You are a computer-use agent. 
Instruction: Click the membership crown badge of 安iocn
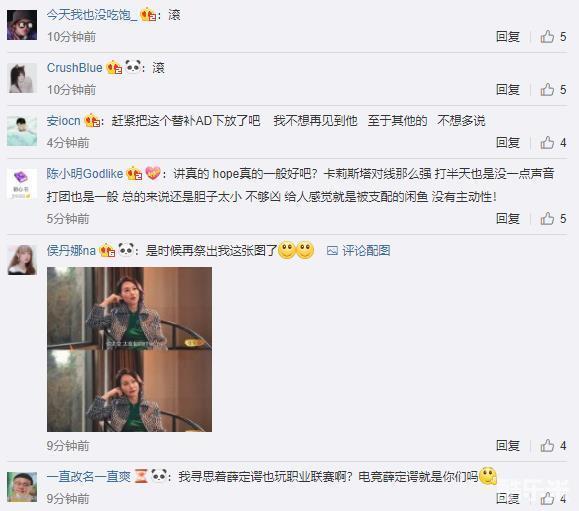pyautogui.click(x=92, y=121)
